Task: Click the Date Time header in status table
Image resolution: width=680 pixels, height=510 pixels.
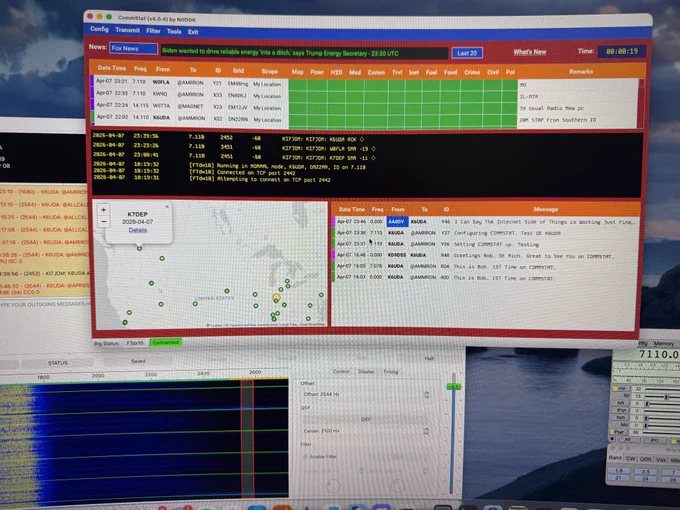Action: (111, 68)
